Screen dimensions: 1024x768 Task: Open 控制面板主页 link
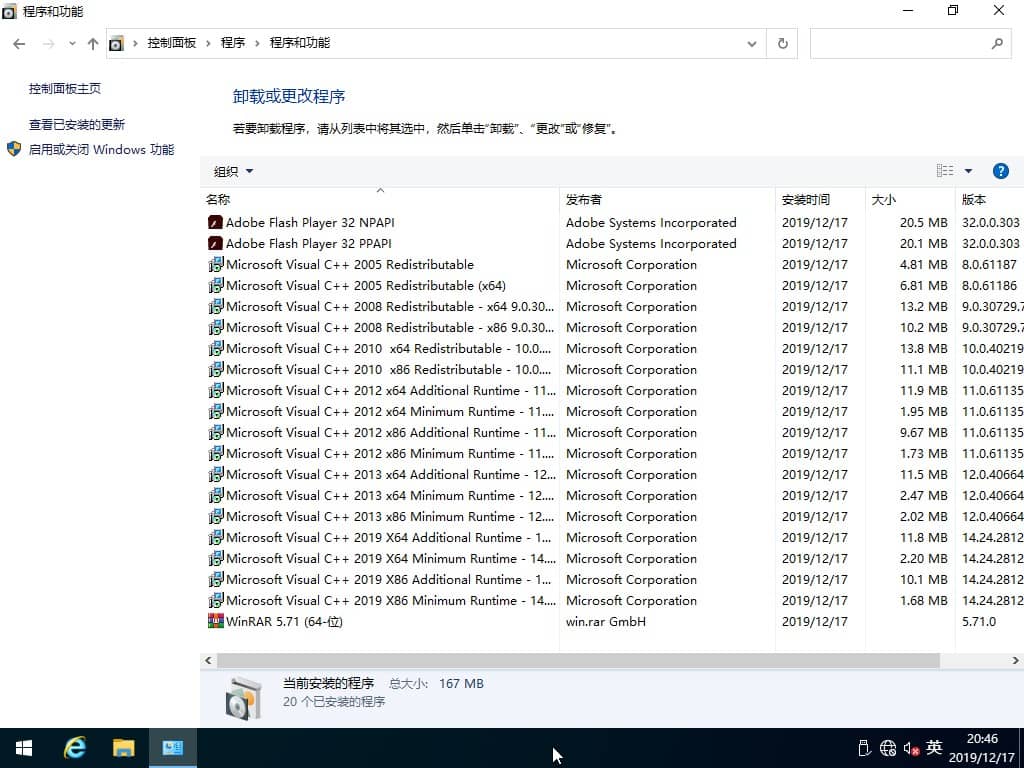pyautogui.click(x=65, y=89)
